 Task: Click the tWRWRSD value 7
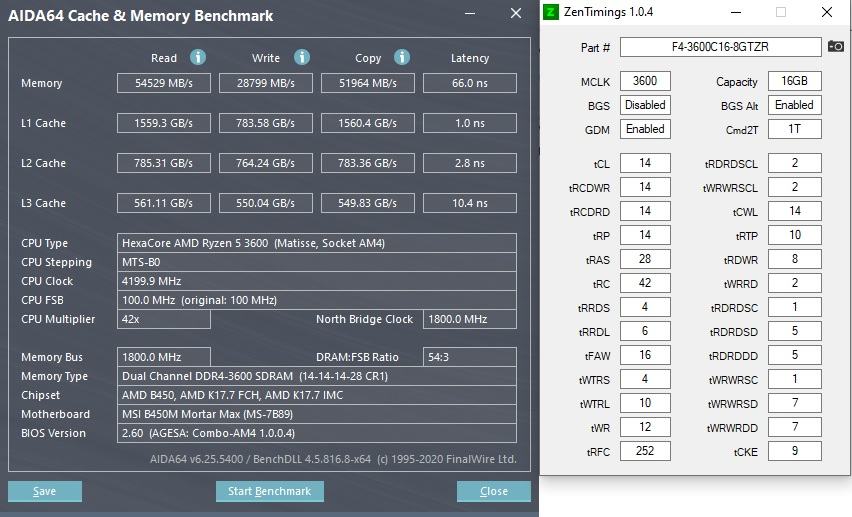[x=794, y=403]
